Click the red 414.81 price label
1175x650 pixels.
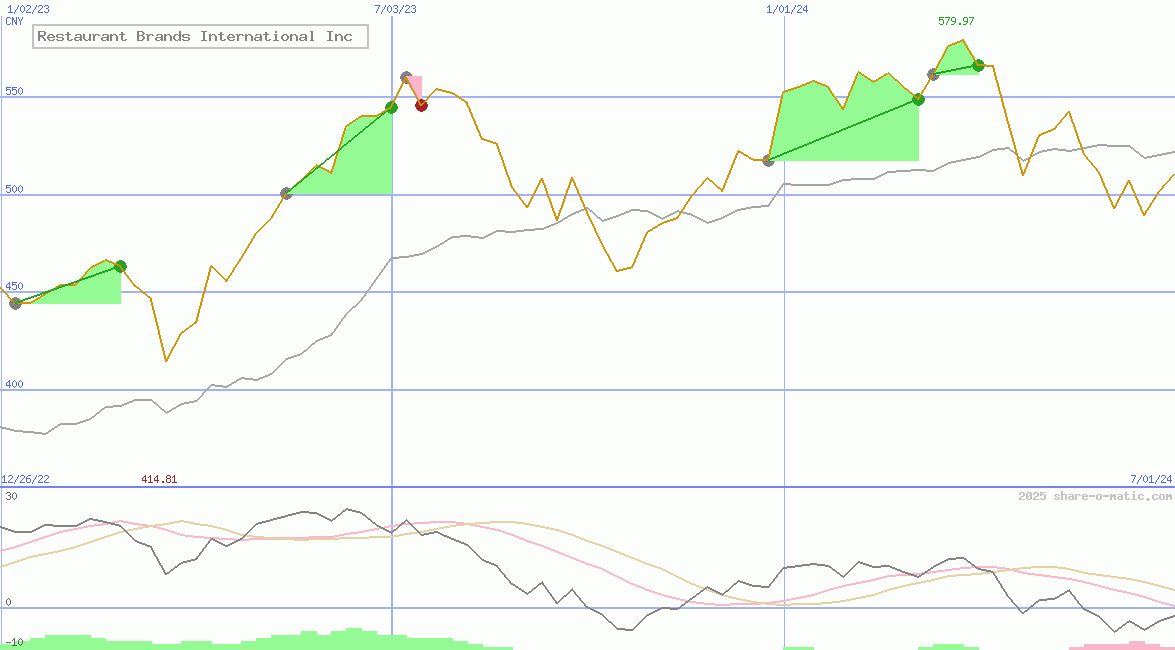[x=160, y=479]
